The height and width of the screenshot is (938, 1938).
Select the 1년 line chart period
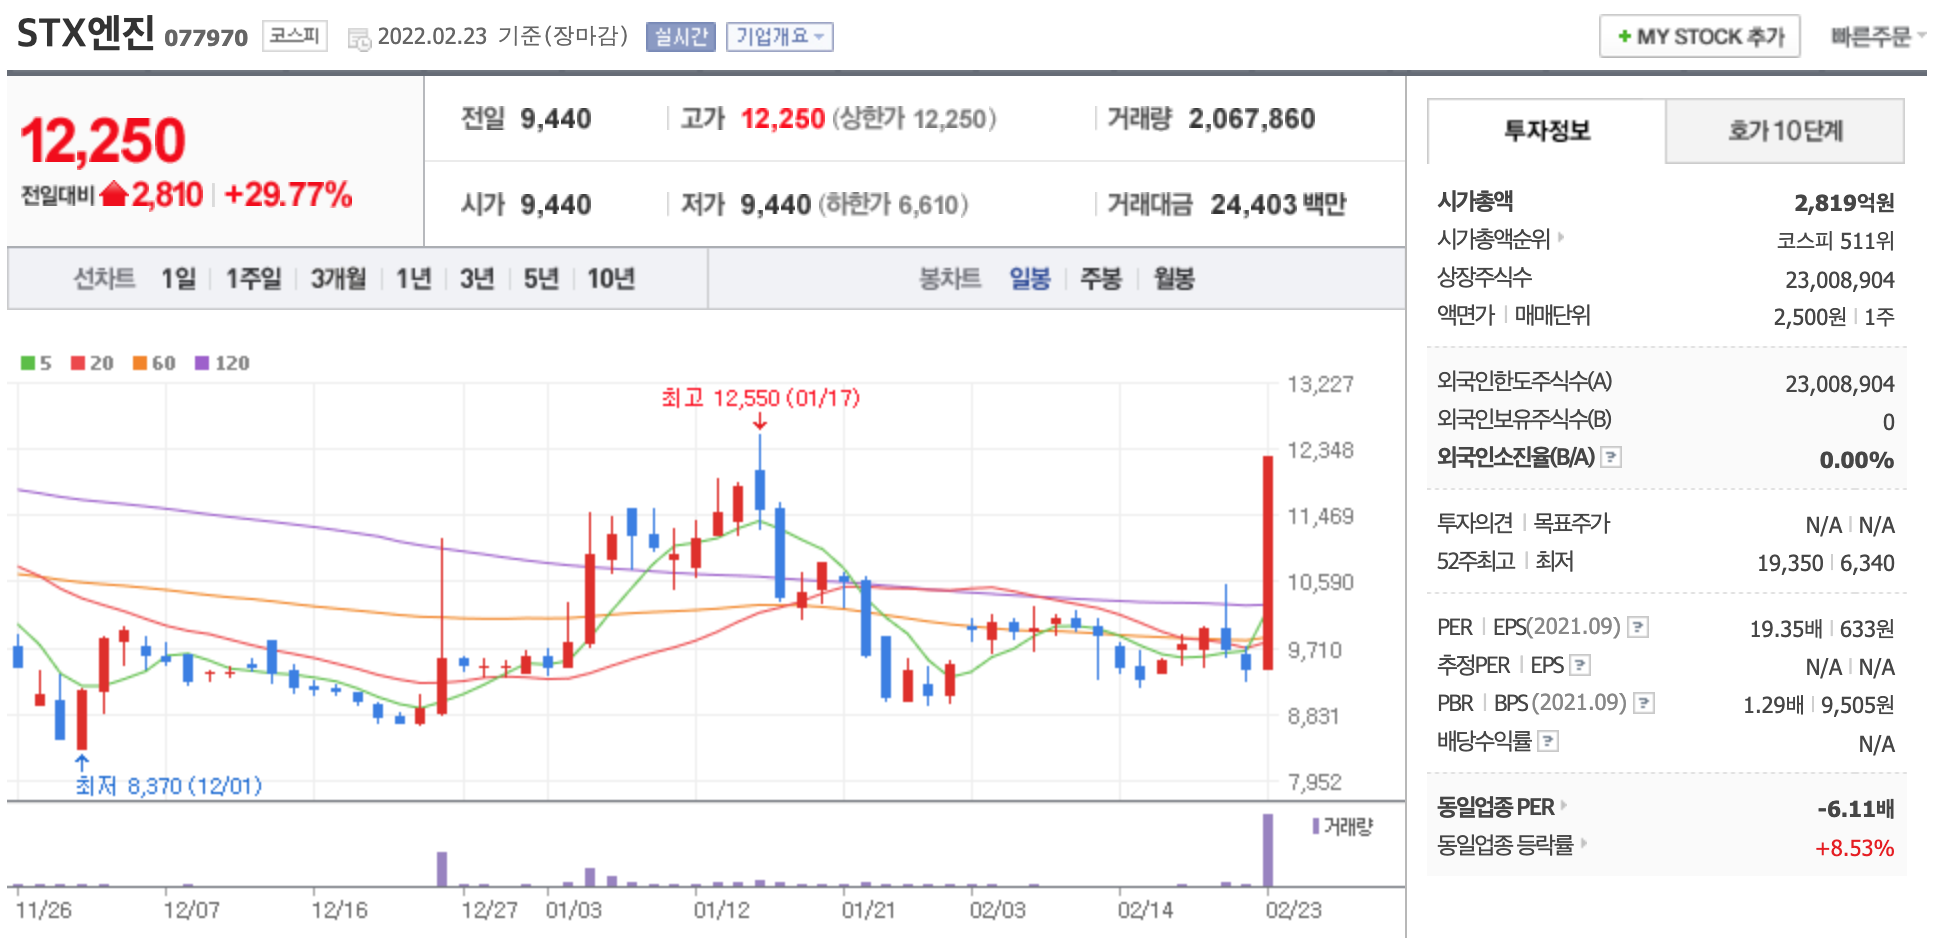pyautogui.click(x=413, y=278)
